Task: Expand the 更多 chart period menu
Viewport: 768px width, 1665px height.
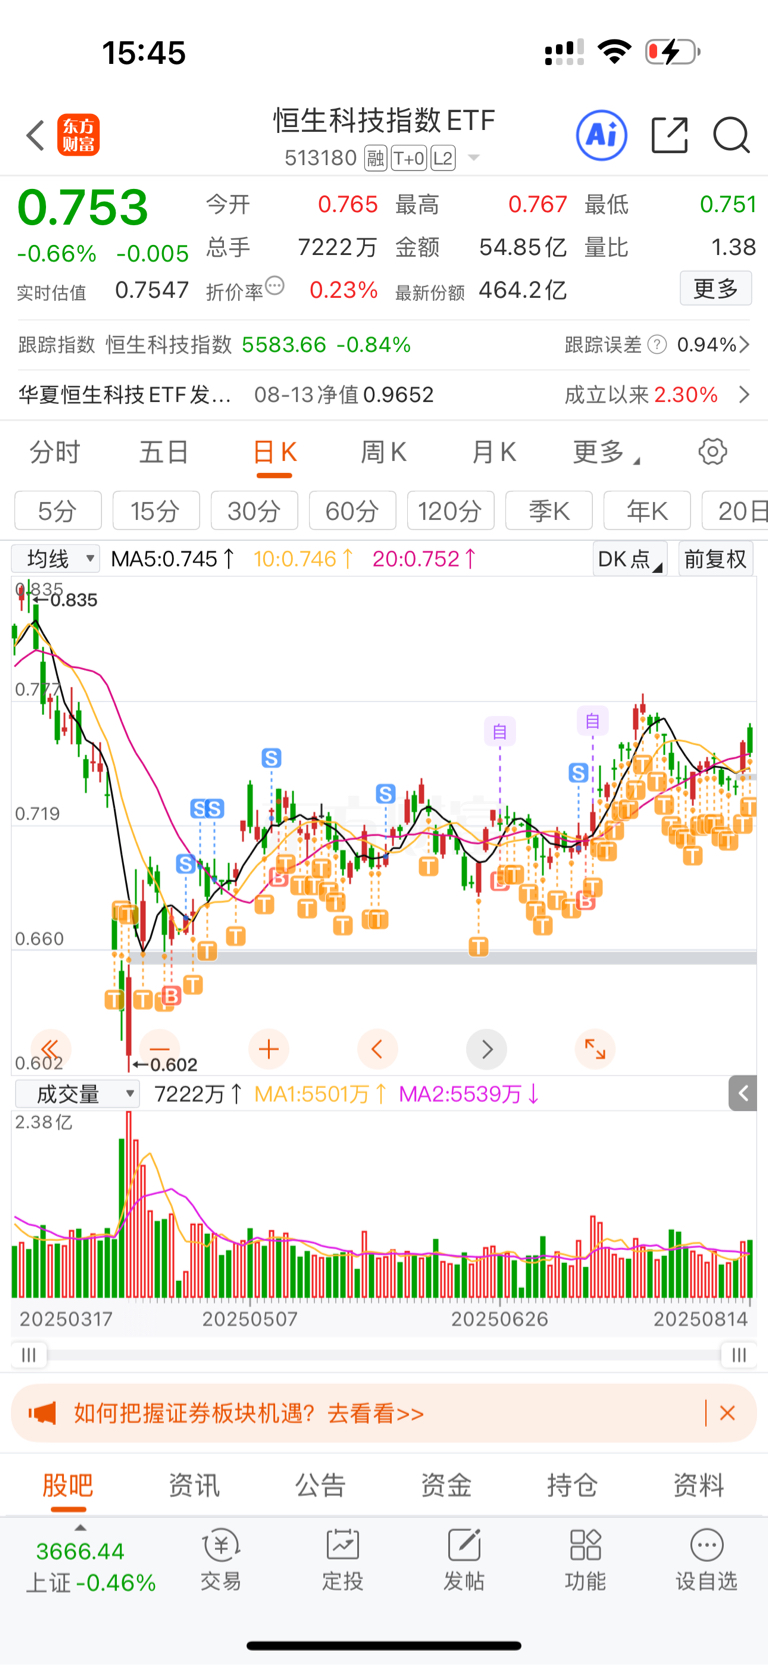Action: (x=606, y=453)
